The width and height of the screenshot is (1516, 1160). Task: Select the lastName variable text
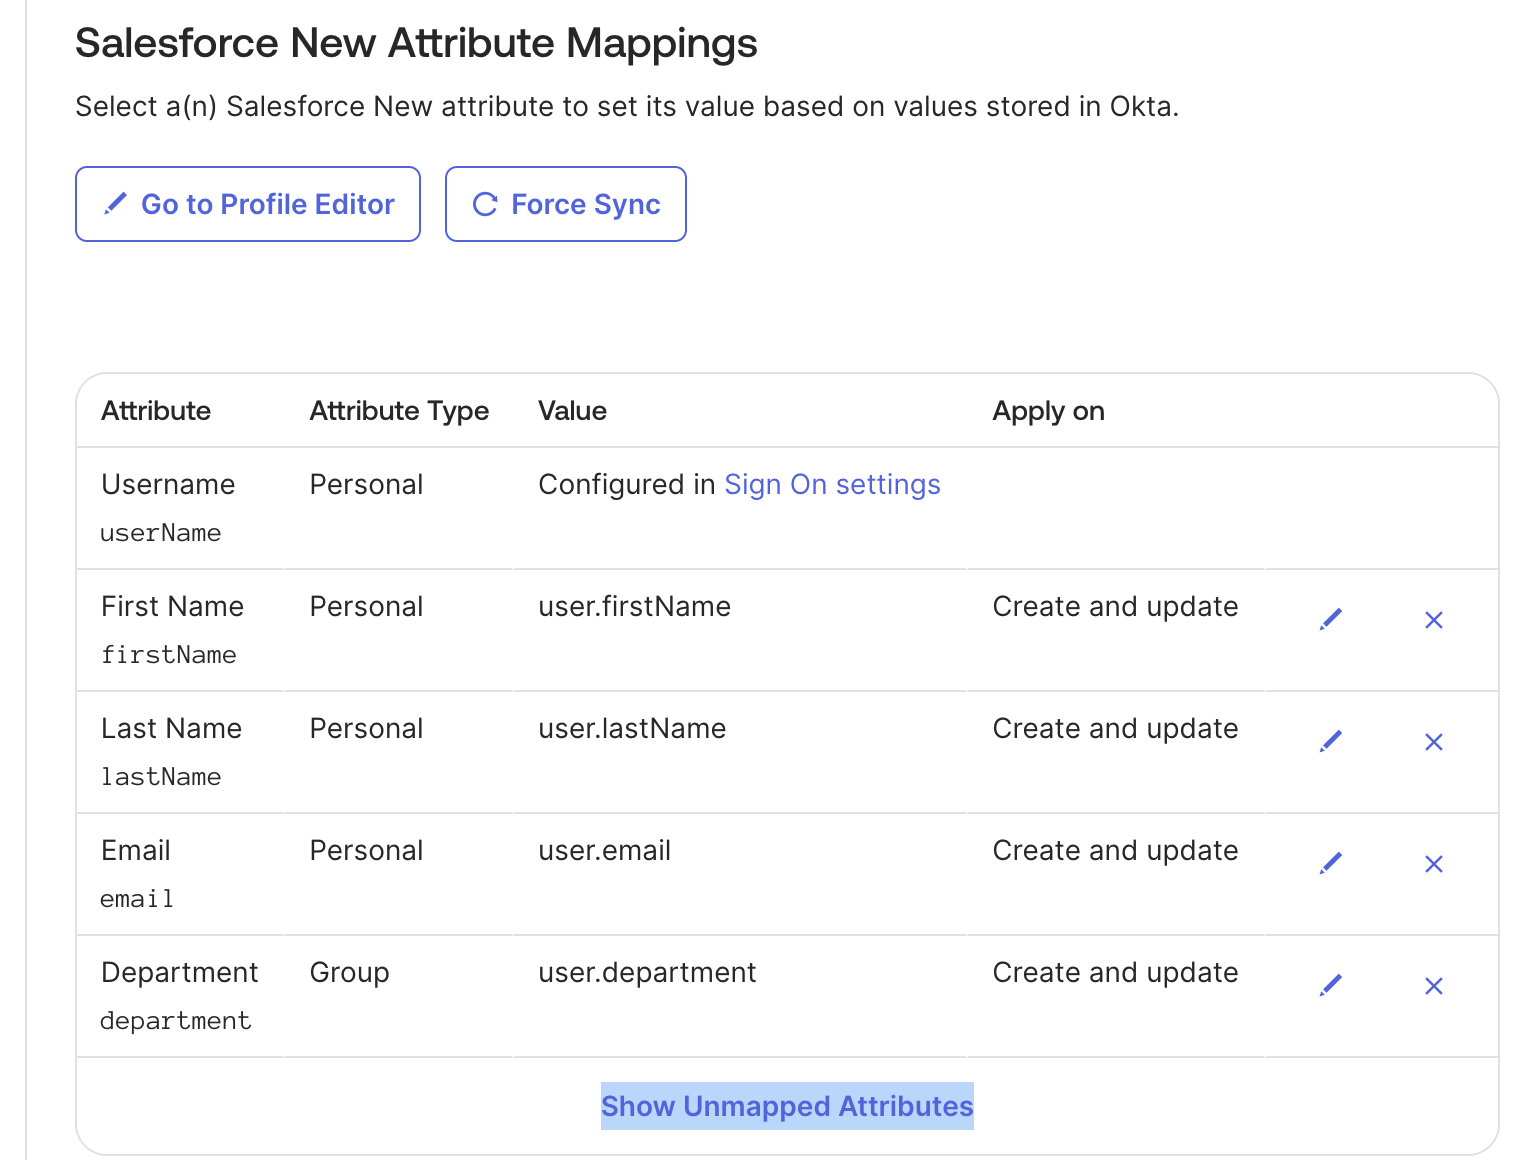click(161, 777)
